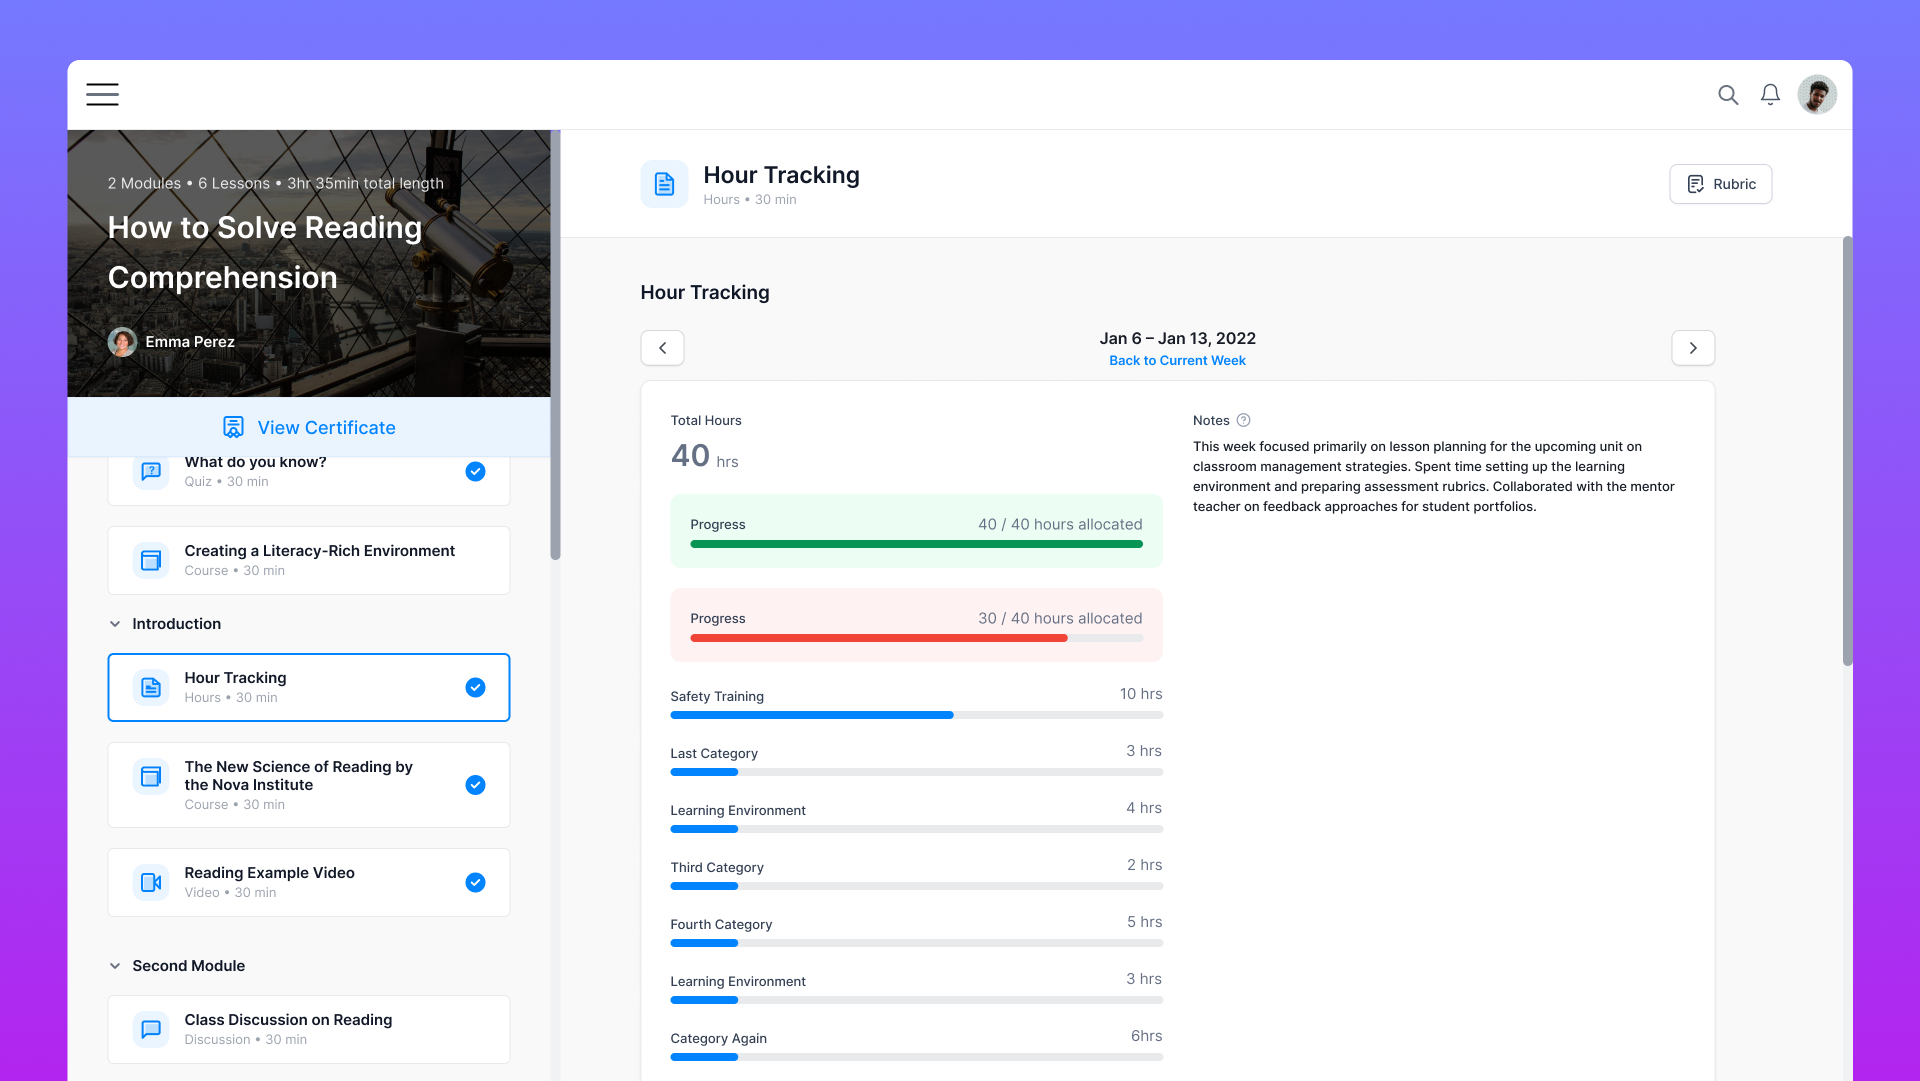Click the main content vertical scrollbar
This screenshot has height=1081, width=1920.
coord(1847,450)
